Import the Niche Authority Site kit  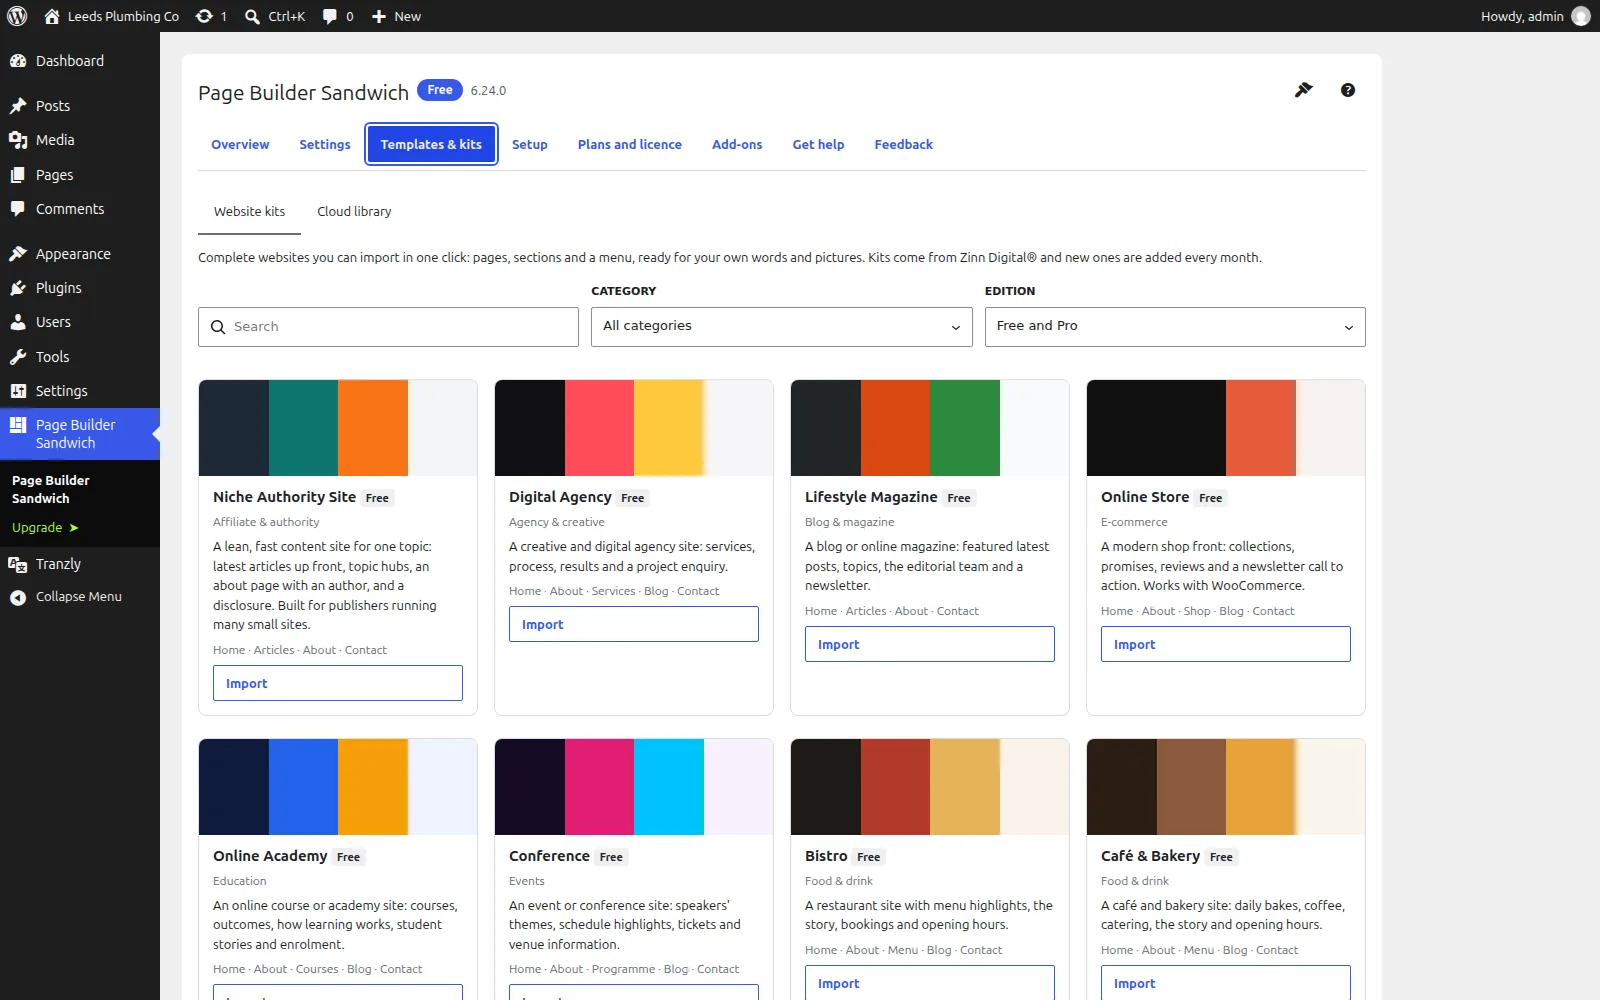[338, 683]
